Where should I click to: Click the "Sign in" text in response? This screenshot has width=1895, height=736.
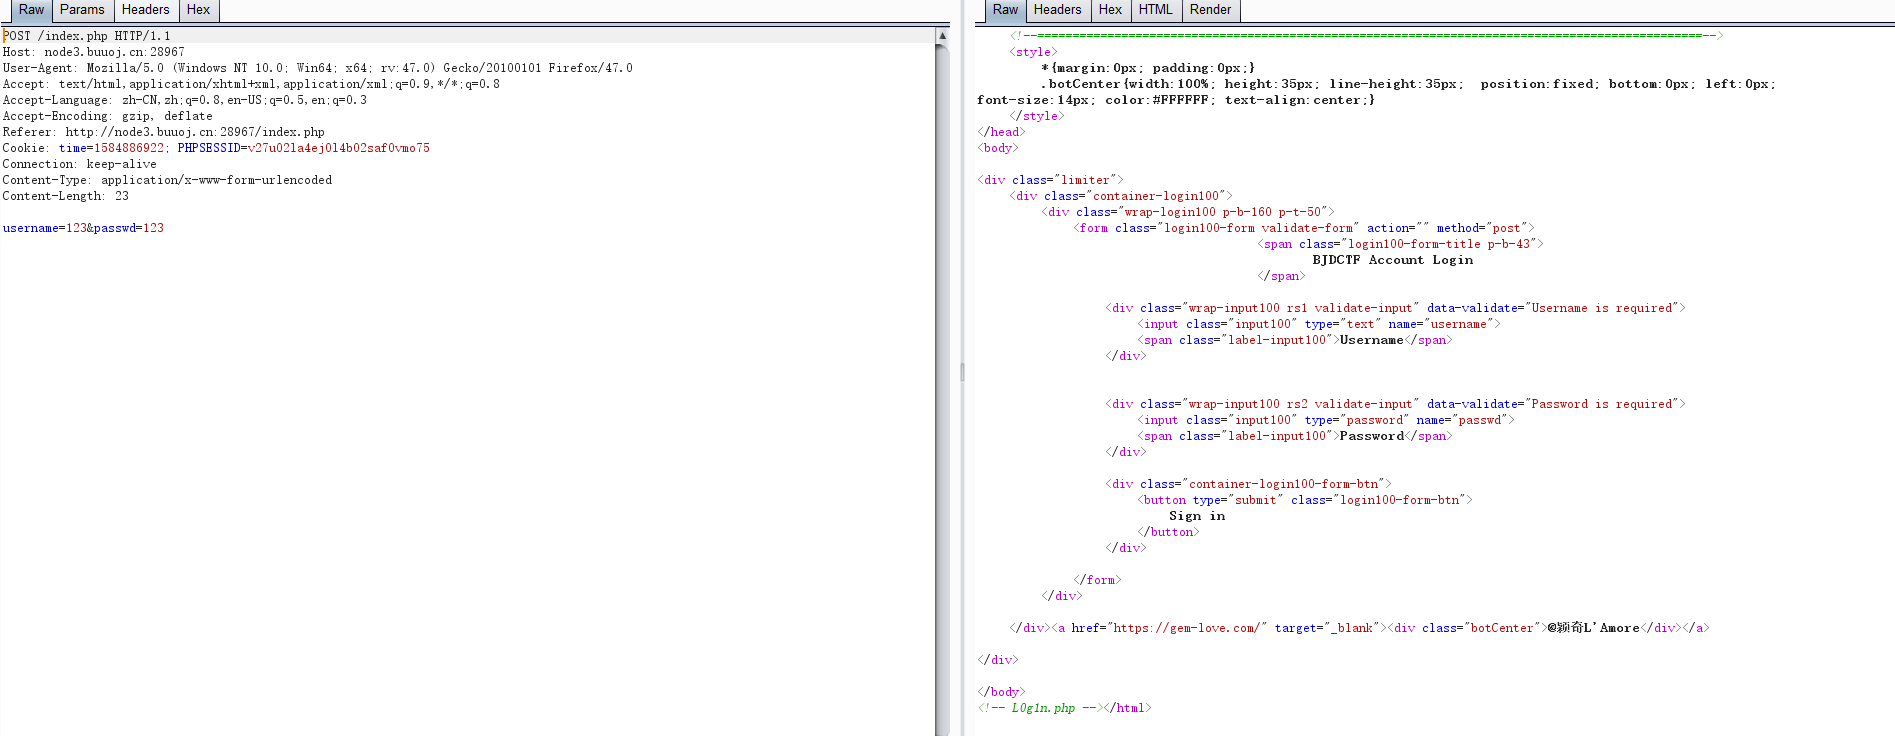[x=1197, y=516]
